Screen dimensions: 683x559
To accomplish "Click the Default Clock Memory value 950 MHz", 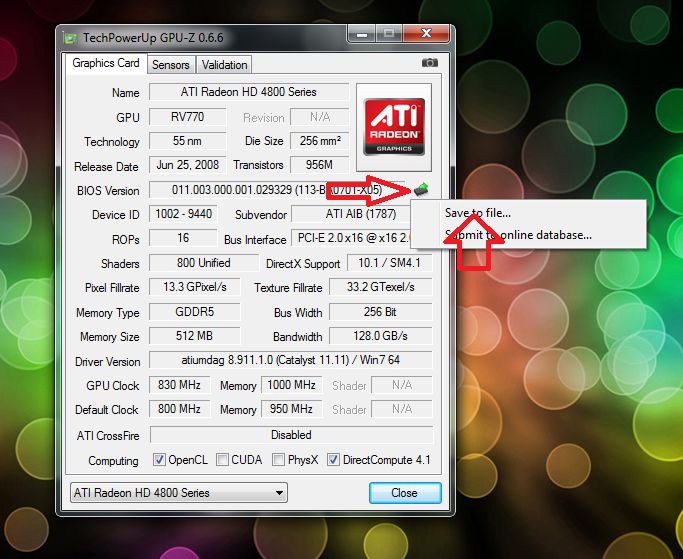I will click(x=291, y=409).
